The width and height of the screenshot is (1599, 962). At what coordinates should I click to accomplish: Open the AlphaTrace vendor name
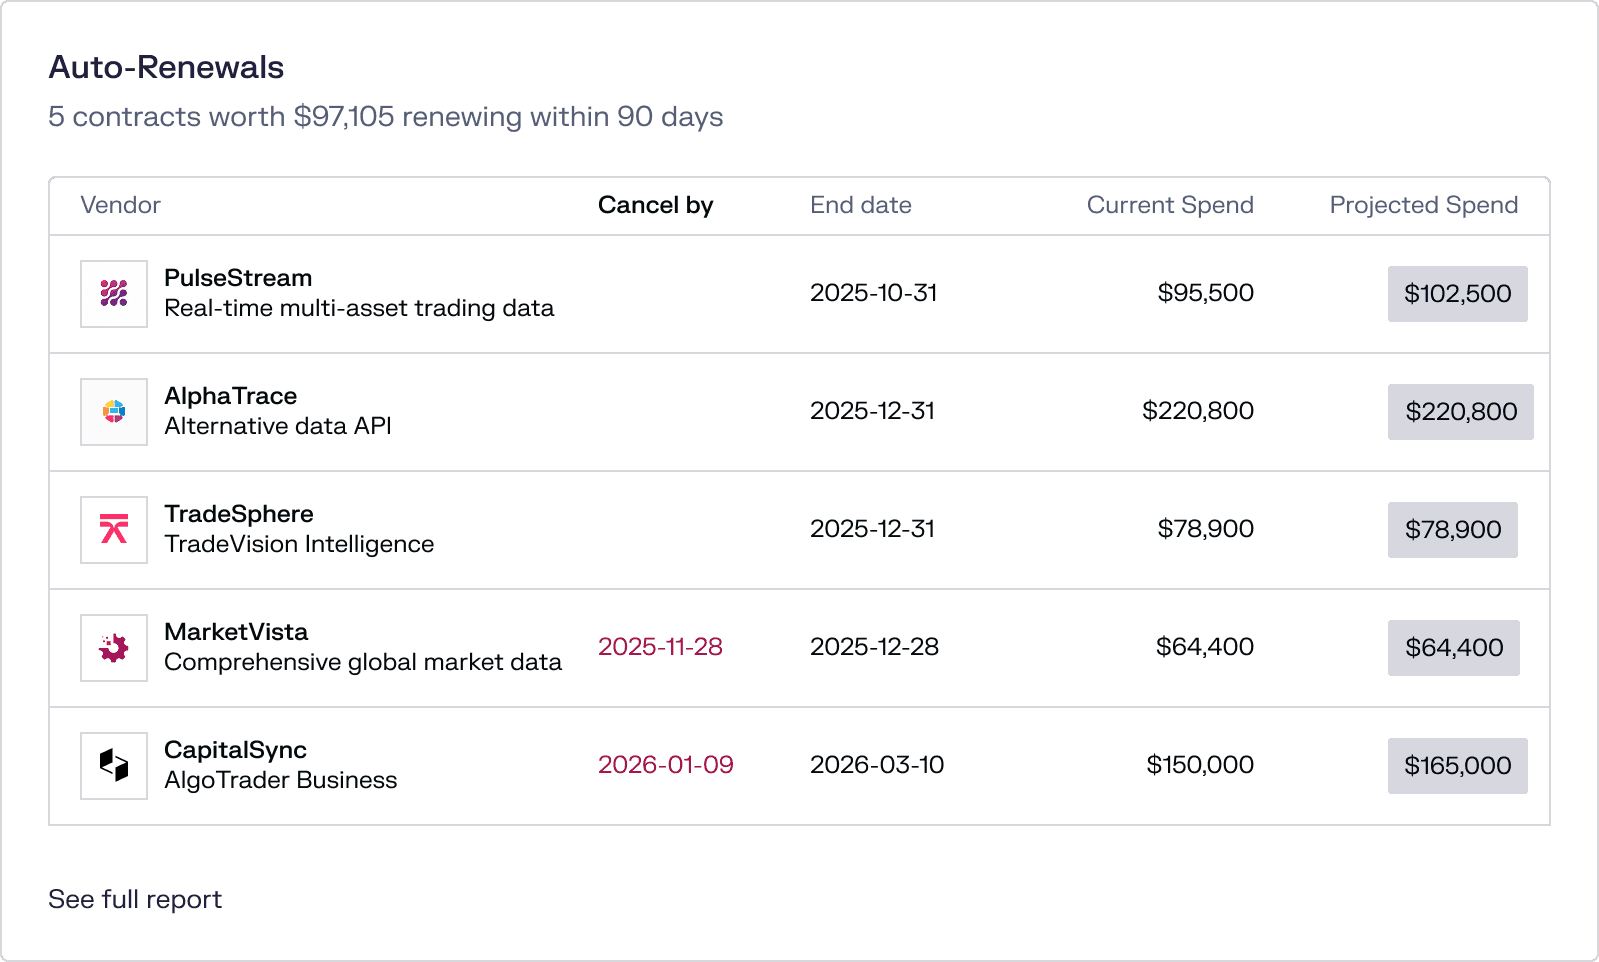tap(230, 396)
